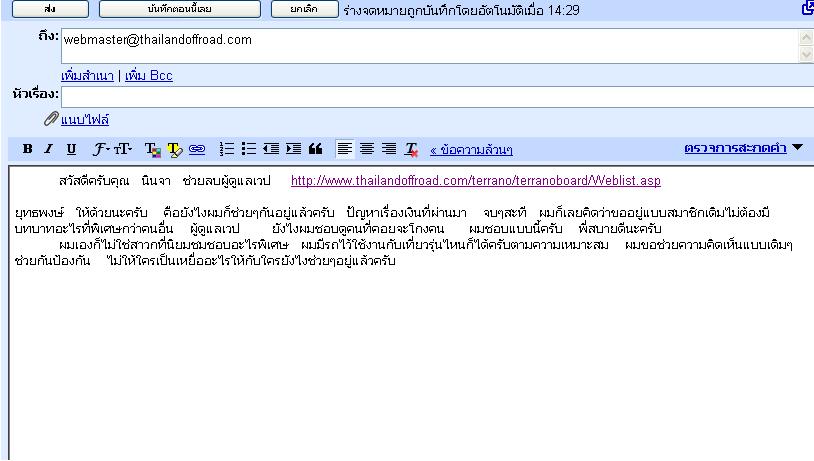Center align text

[x=367, y=149]
